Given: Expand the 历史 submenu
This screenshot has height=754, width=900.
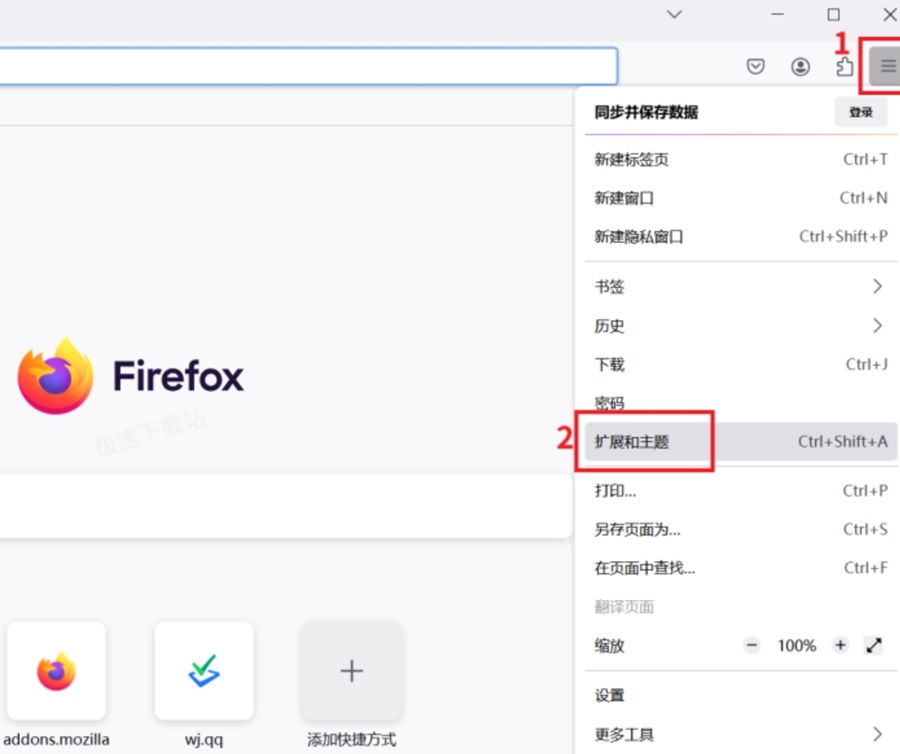Looking at the screenshot, I should pyautogui.click(x=741, y=326).
